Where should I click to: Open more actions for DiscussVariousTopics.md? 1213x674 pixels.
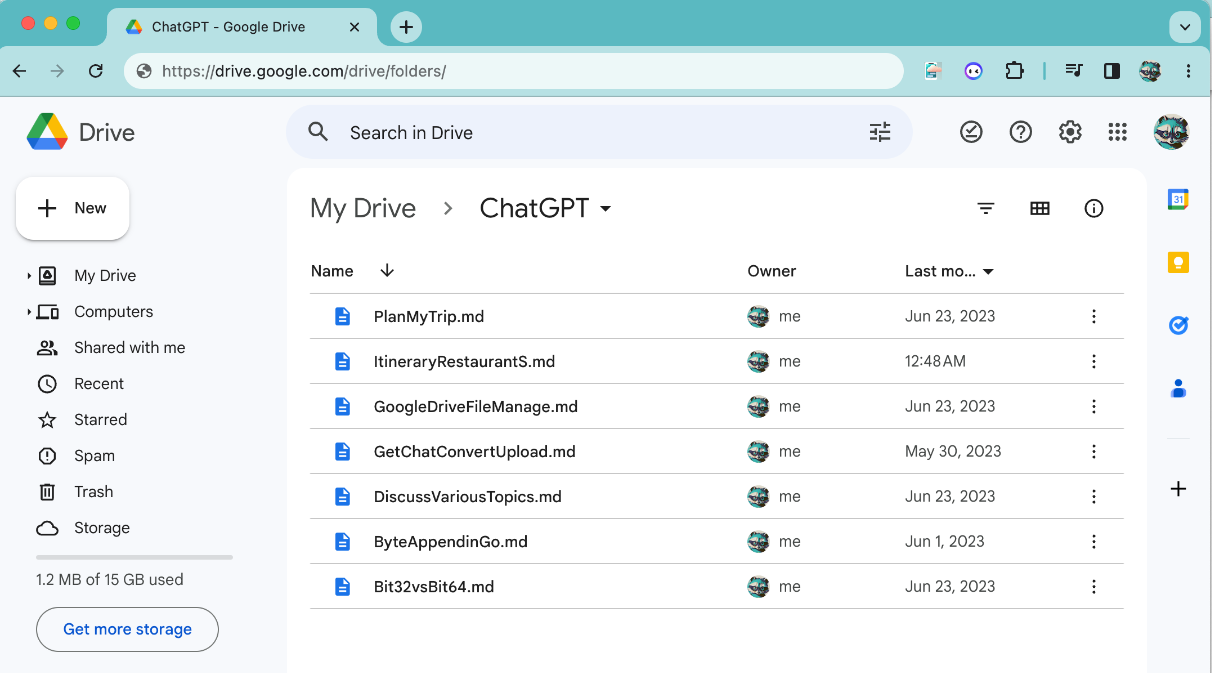[1094, 496]
